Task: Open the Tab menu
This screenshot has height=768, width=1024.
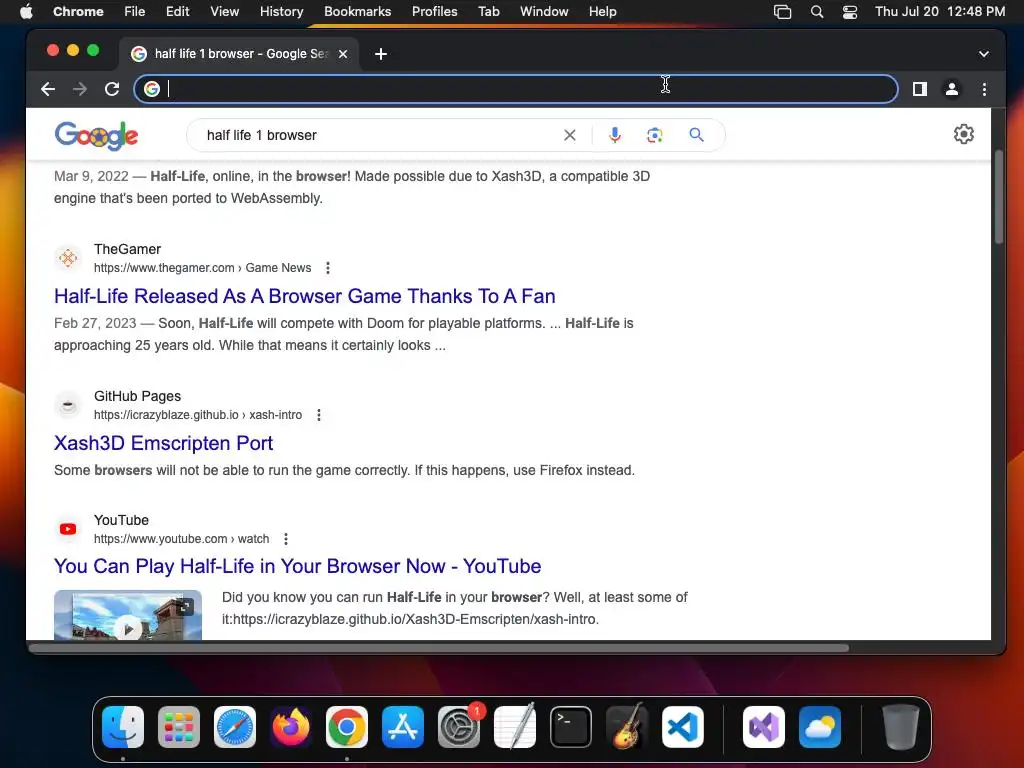Action: click(488, 12)
